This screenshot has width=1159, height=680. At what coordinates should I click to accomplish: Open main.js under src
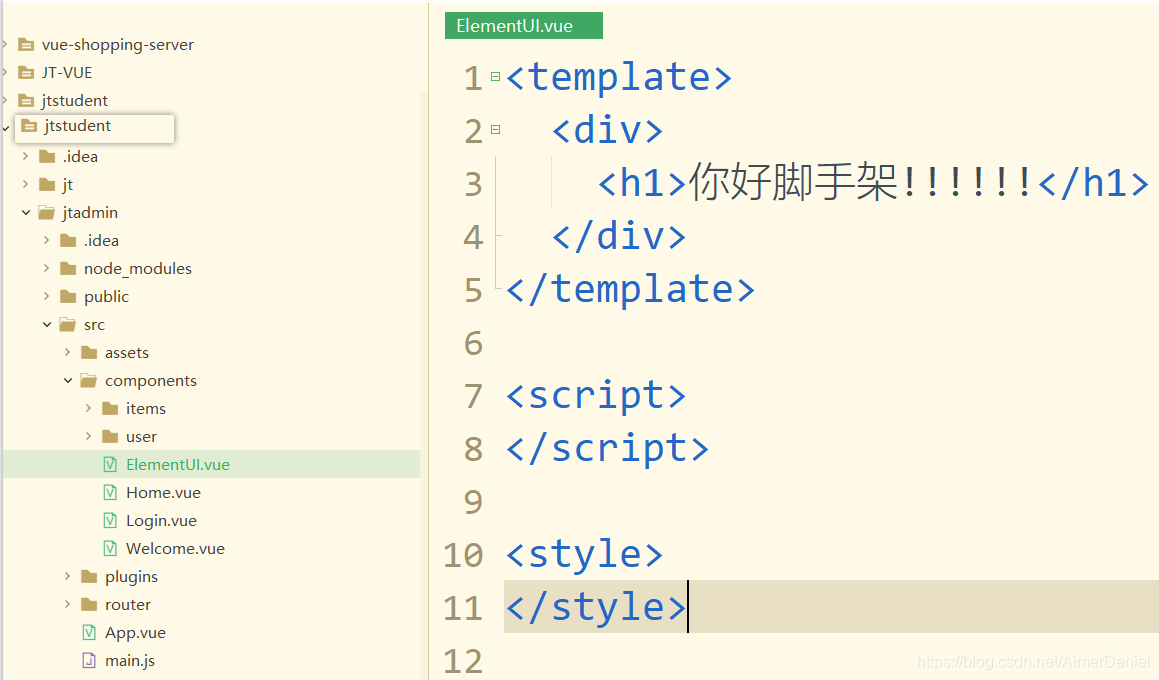click(x=130, y=662)
